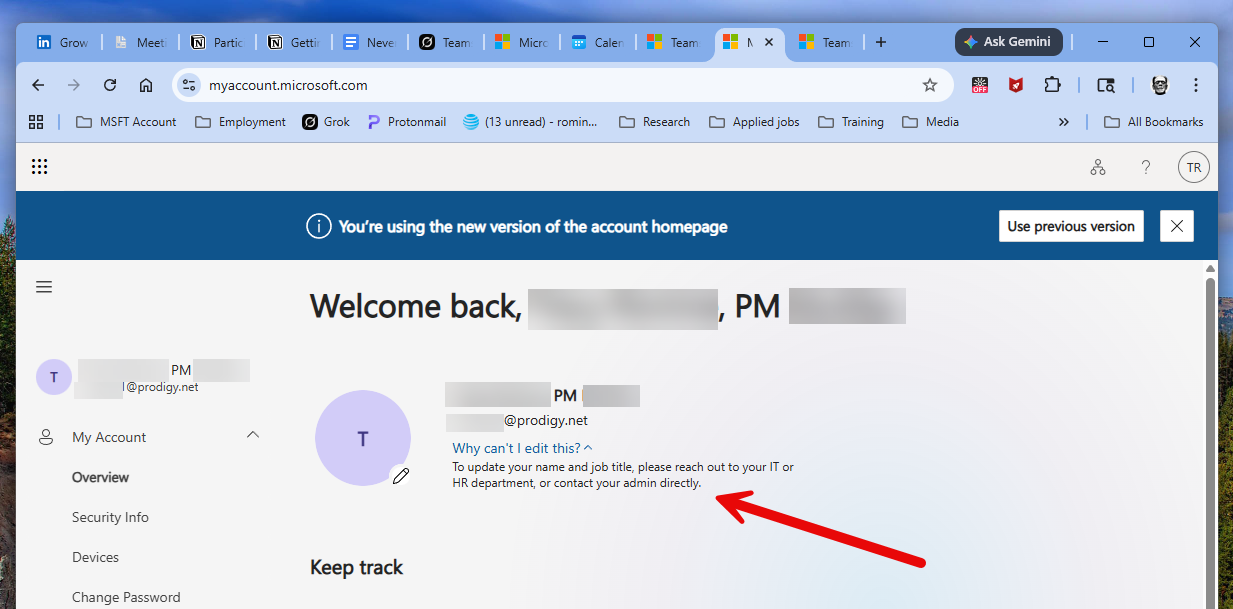Close the active Microsoft account tab
Viewport: 1233px width, 609px height.
point(769,42)
